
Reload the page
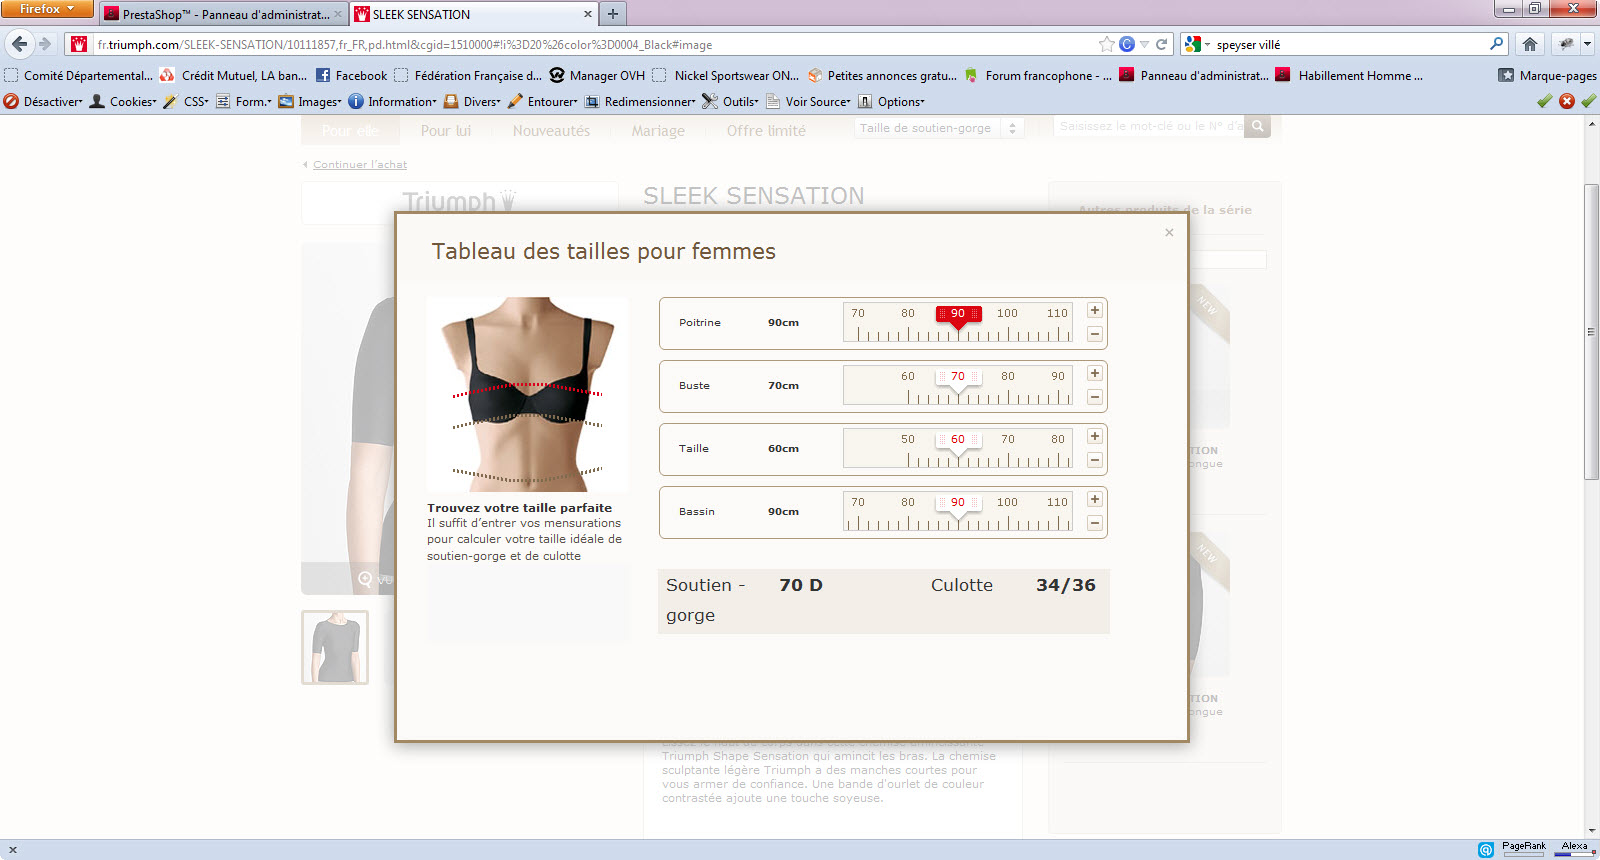(1162, 44)
